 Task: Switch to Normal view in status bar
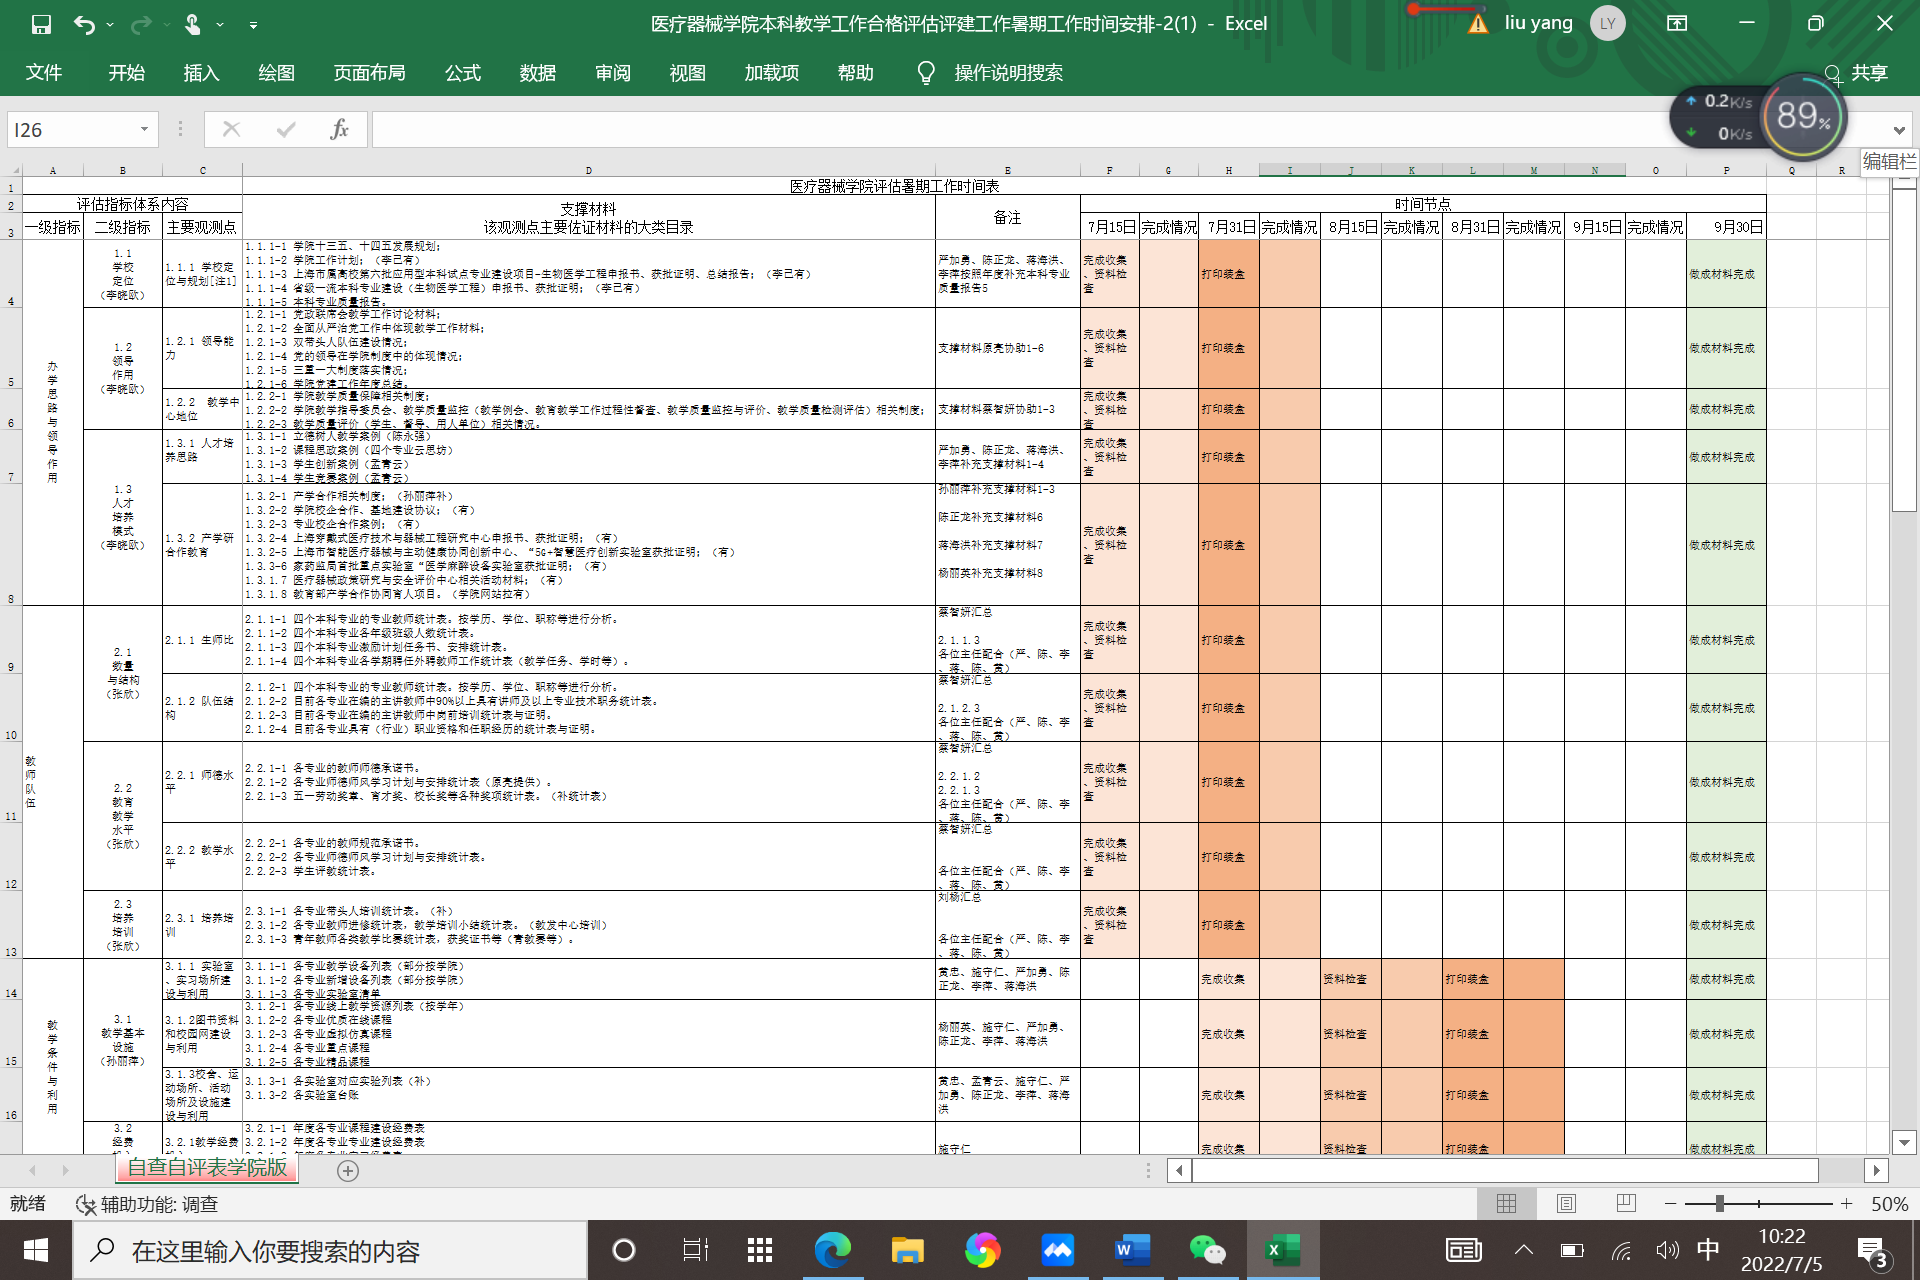pos(1506,1204)
